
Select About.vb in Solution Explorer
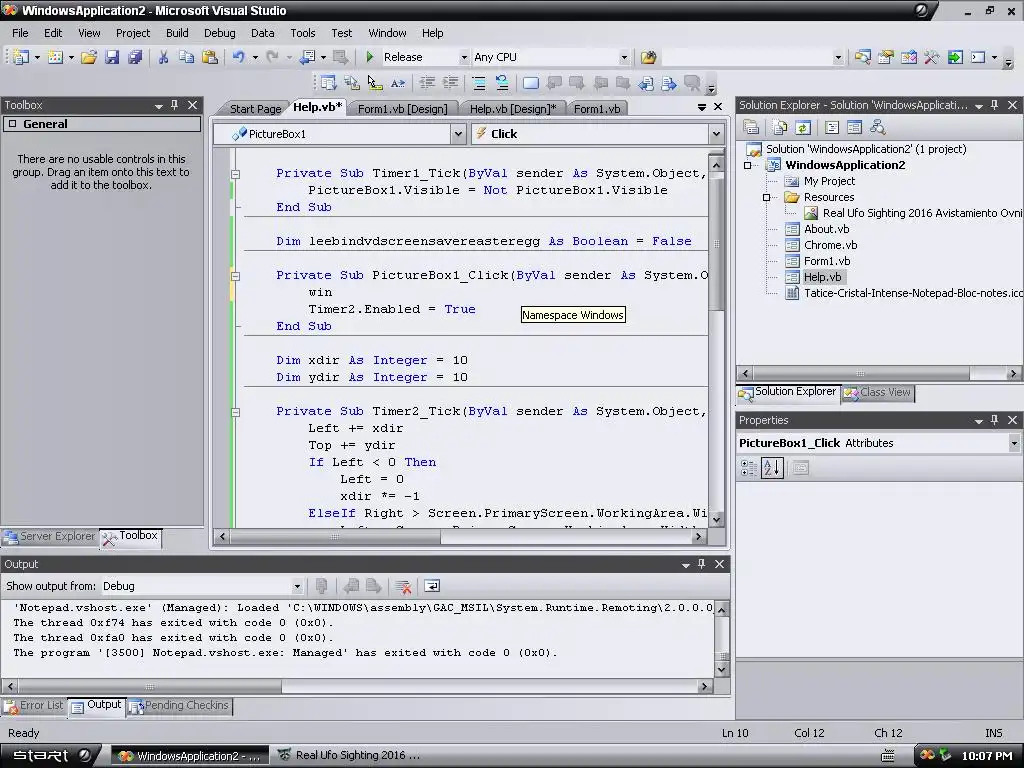[826, 229]
